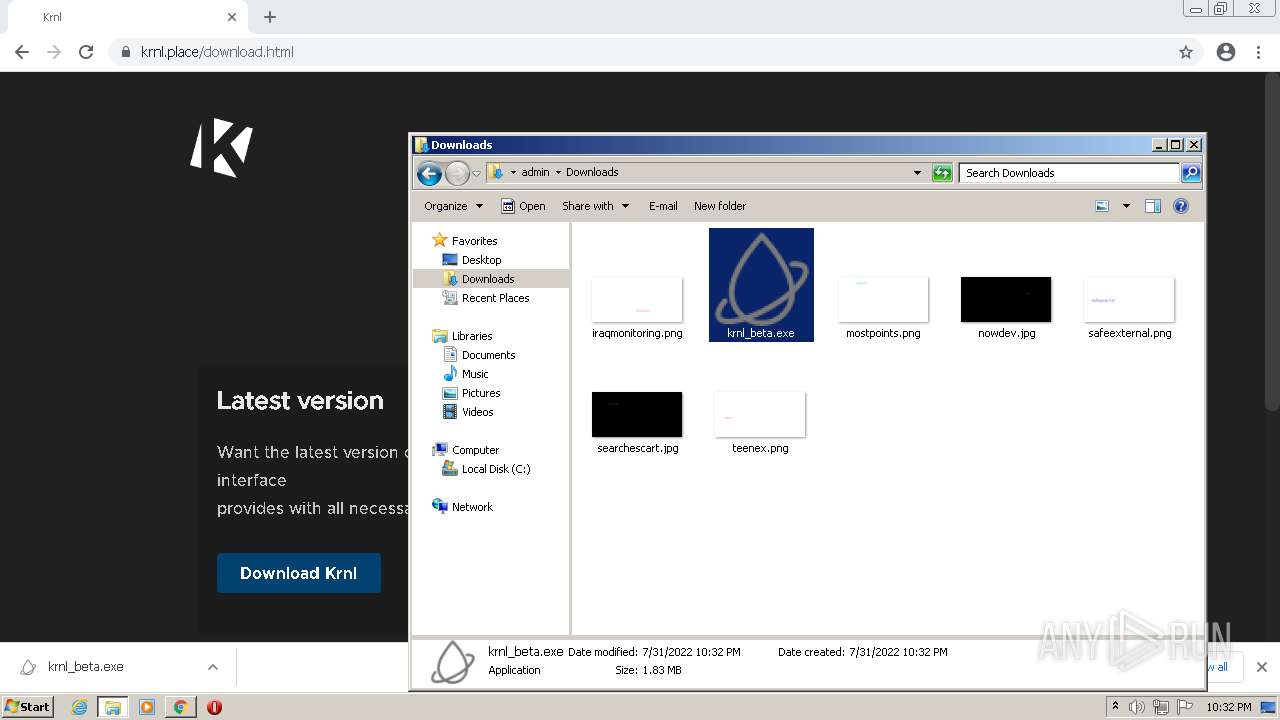1280x720 pixels.
Task: Select mostpoints.png file thumbnail
Action: [883, 300]
